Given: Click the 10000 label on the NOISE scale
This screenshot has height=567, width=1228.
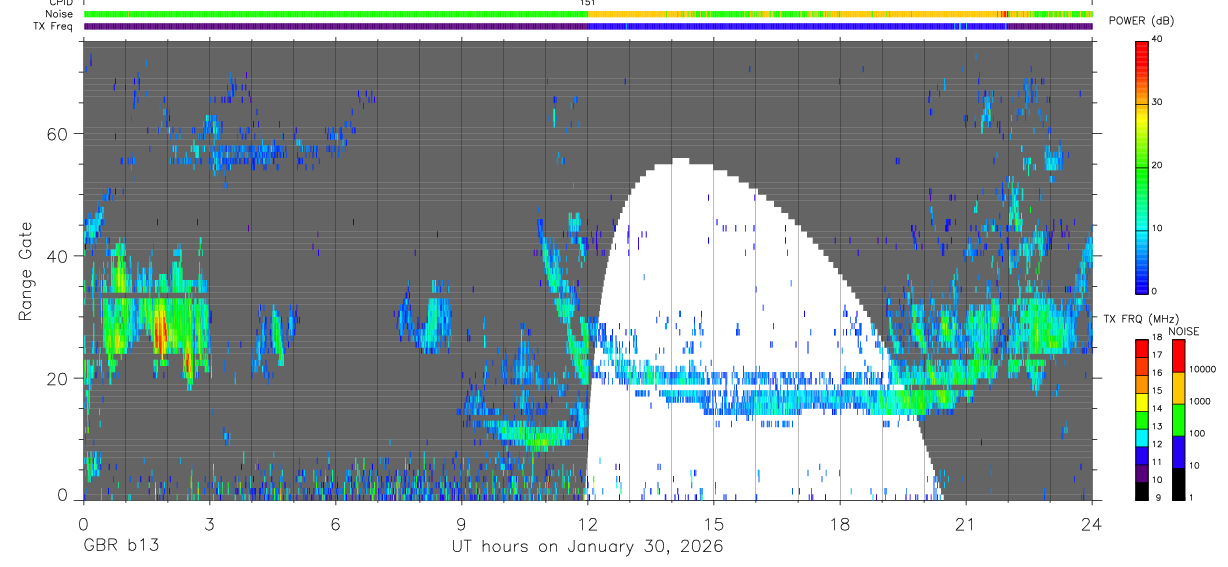Looking at the screenshot, I should [1204, 369].
